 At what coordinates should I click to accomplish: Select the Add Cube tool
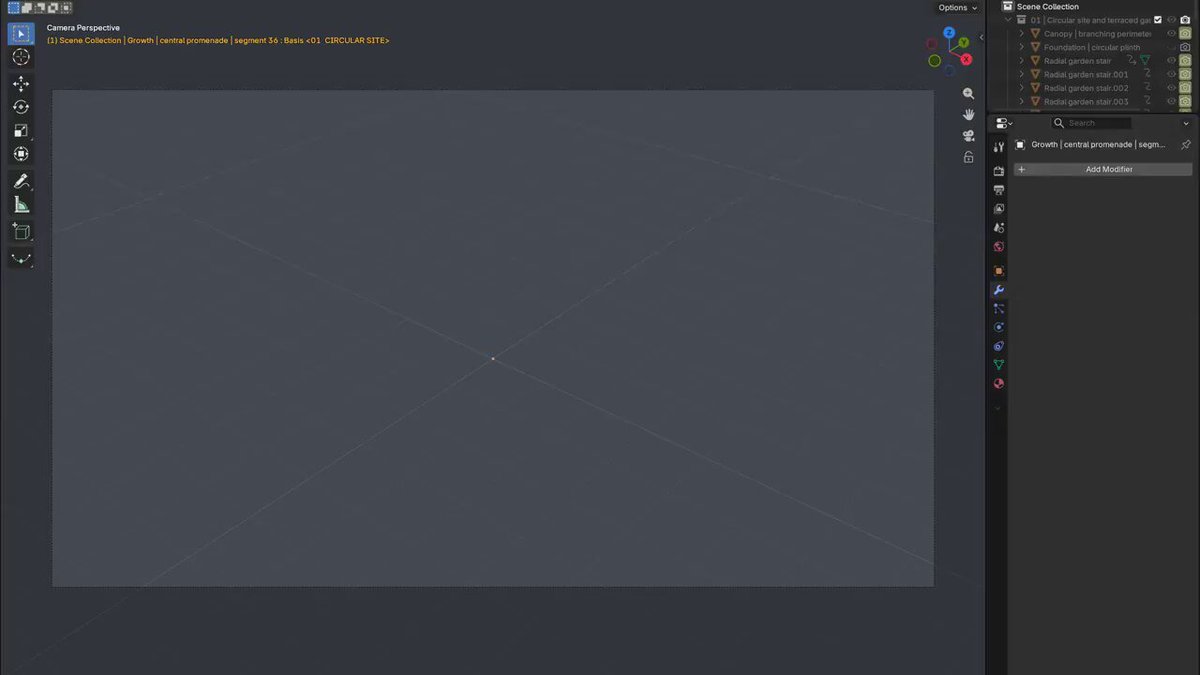21,232
